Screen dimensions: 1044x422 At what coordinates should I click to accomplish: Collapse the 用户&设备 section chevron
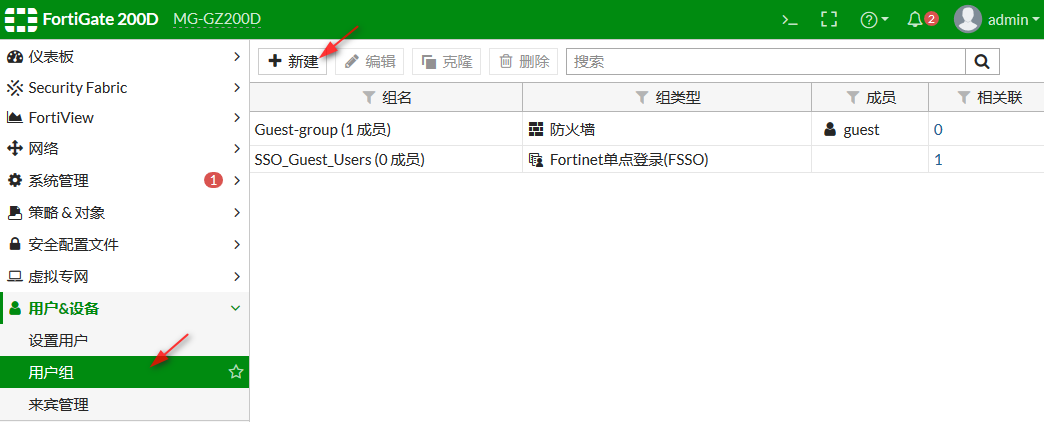[x=234, y=308]
